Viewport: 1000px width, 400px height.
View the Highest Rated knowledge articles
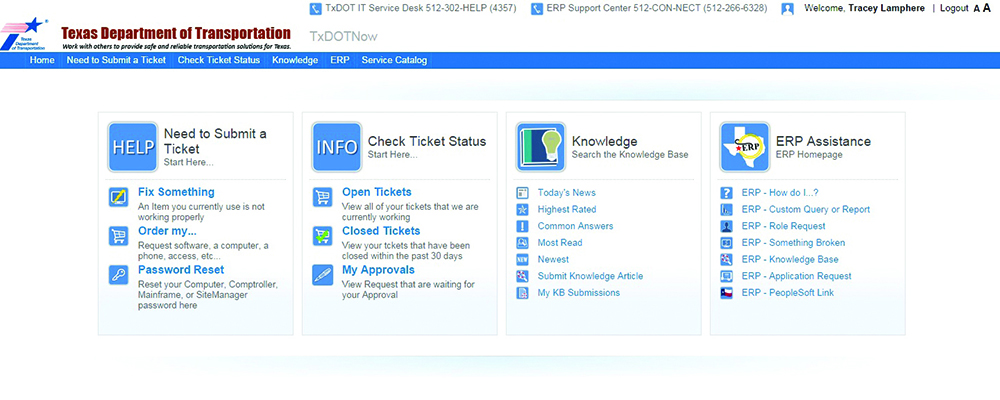tap(566, 210)
